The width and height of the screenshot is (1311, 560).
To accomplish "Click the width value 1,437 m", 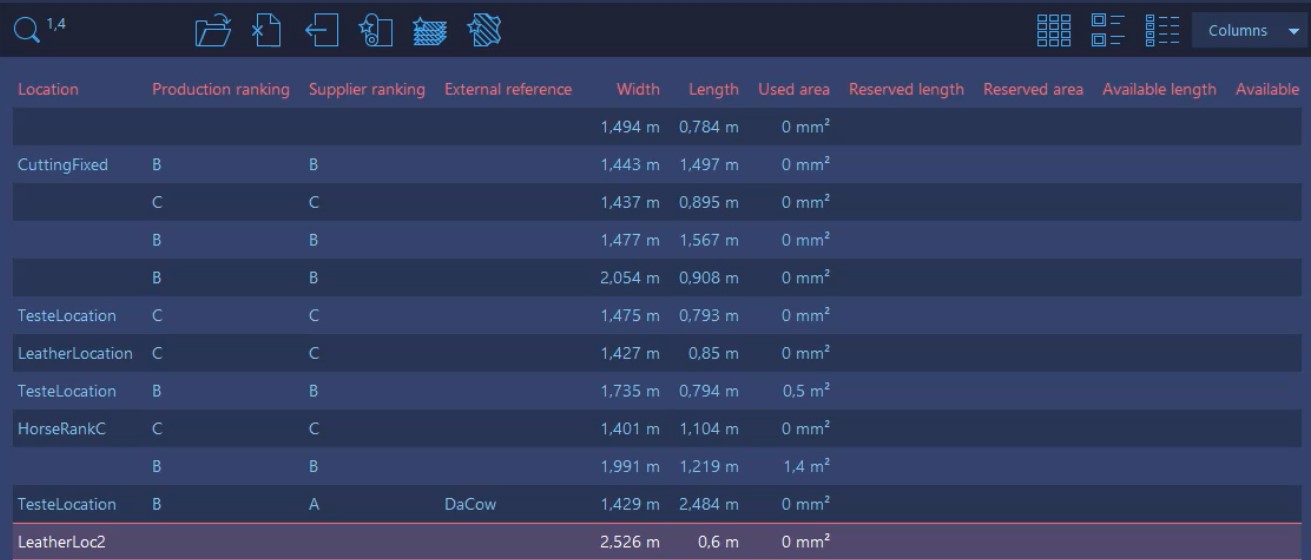I will pyautogui.click(x=630, y=202).
